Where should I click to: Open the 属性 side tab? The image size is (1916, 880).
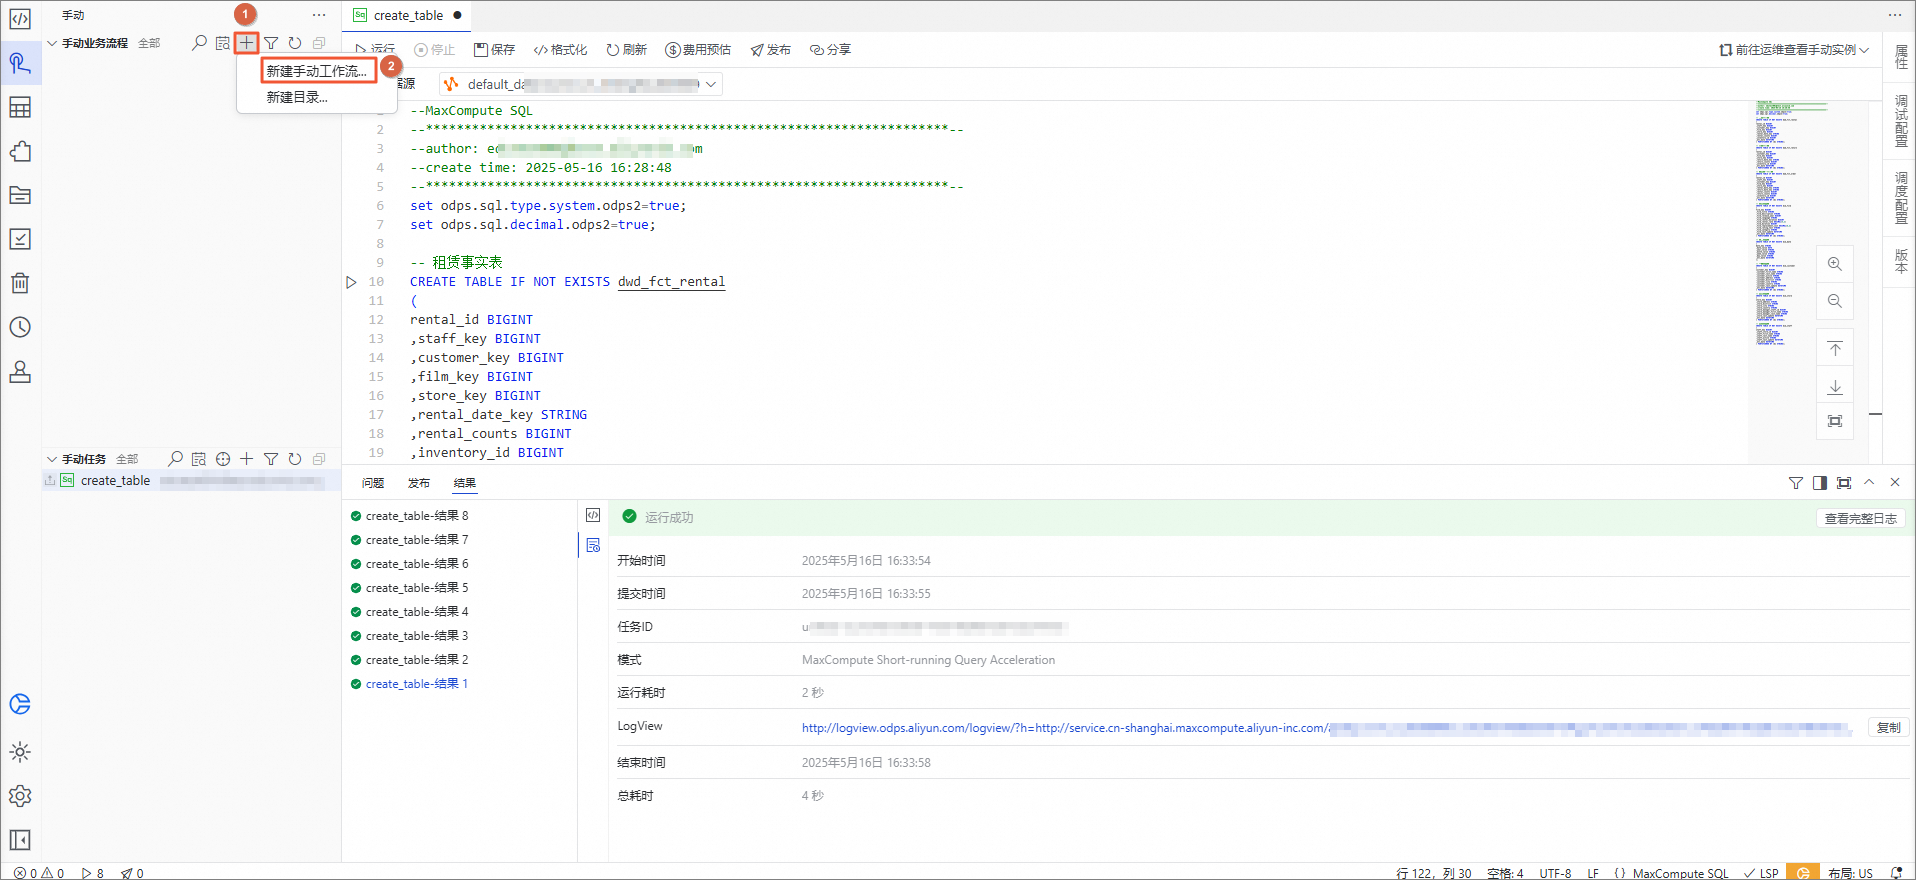(x=1901, y=57)
